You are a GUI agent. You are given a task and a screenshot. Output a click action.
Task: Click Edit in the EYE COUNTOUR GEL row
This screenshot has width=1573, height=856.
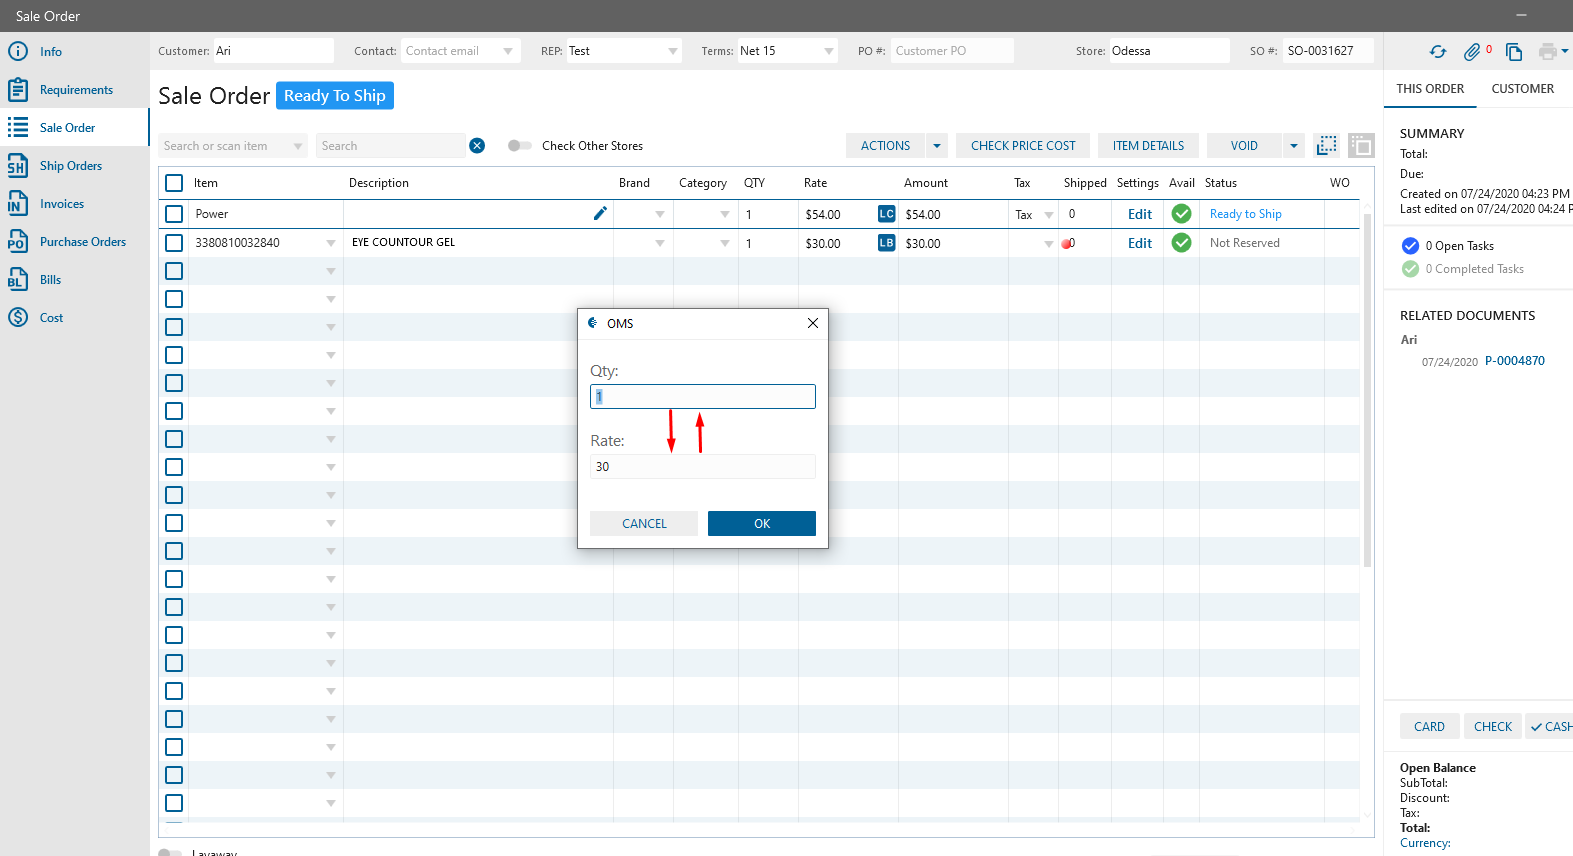(1140, 243)
